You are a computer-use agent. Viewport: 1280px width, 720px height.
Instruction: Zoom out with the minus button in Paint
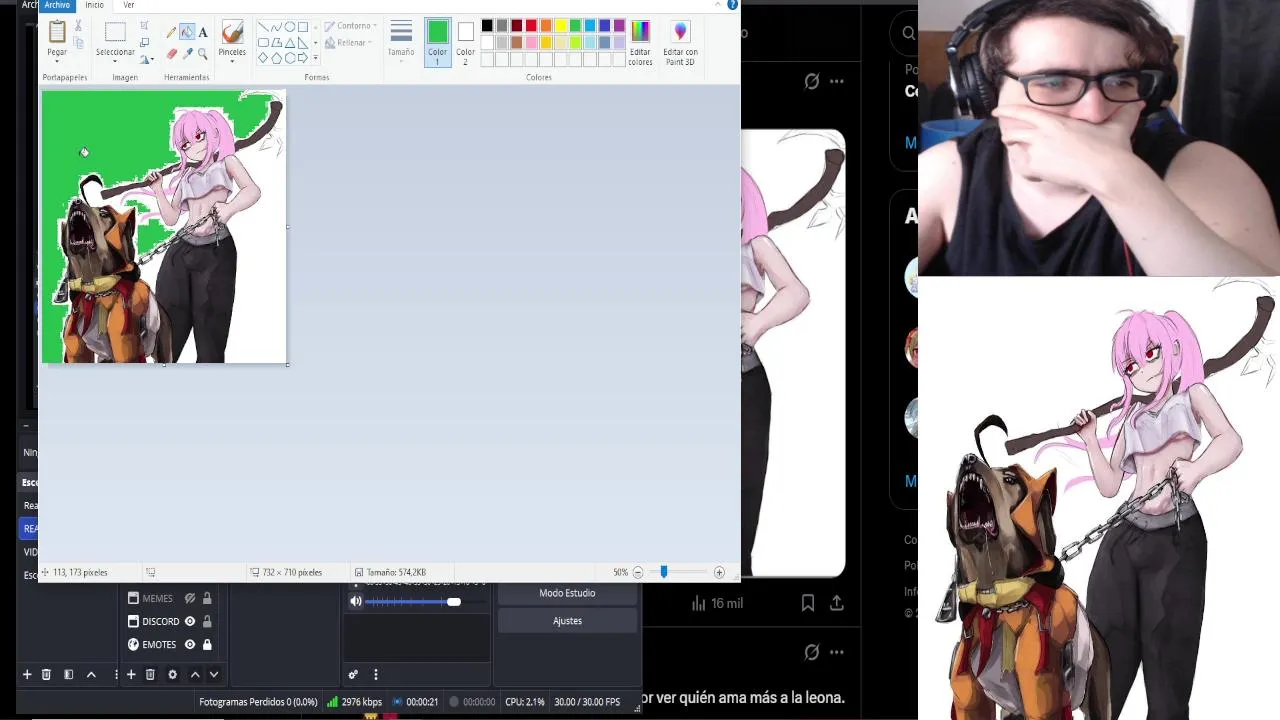(x=638, y=572)
